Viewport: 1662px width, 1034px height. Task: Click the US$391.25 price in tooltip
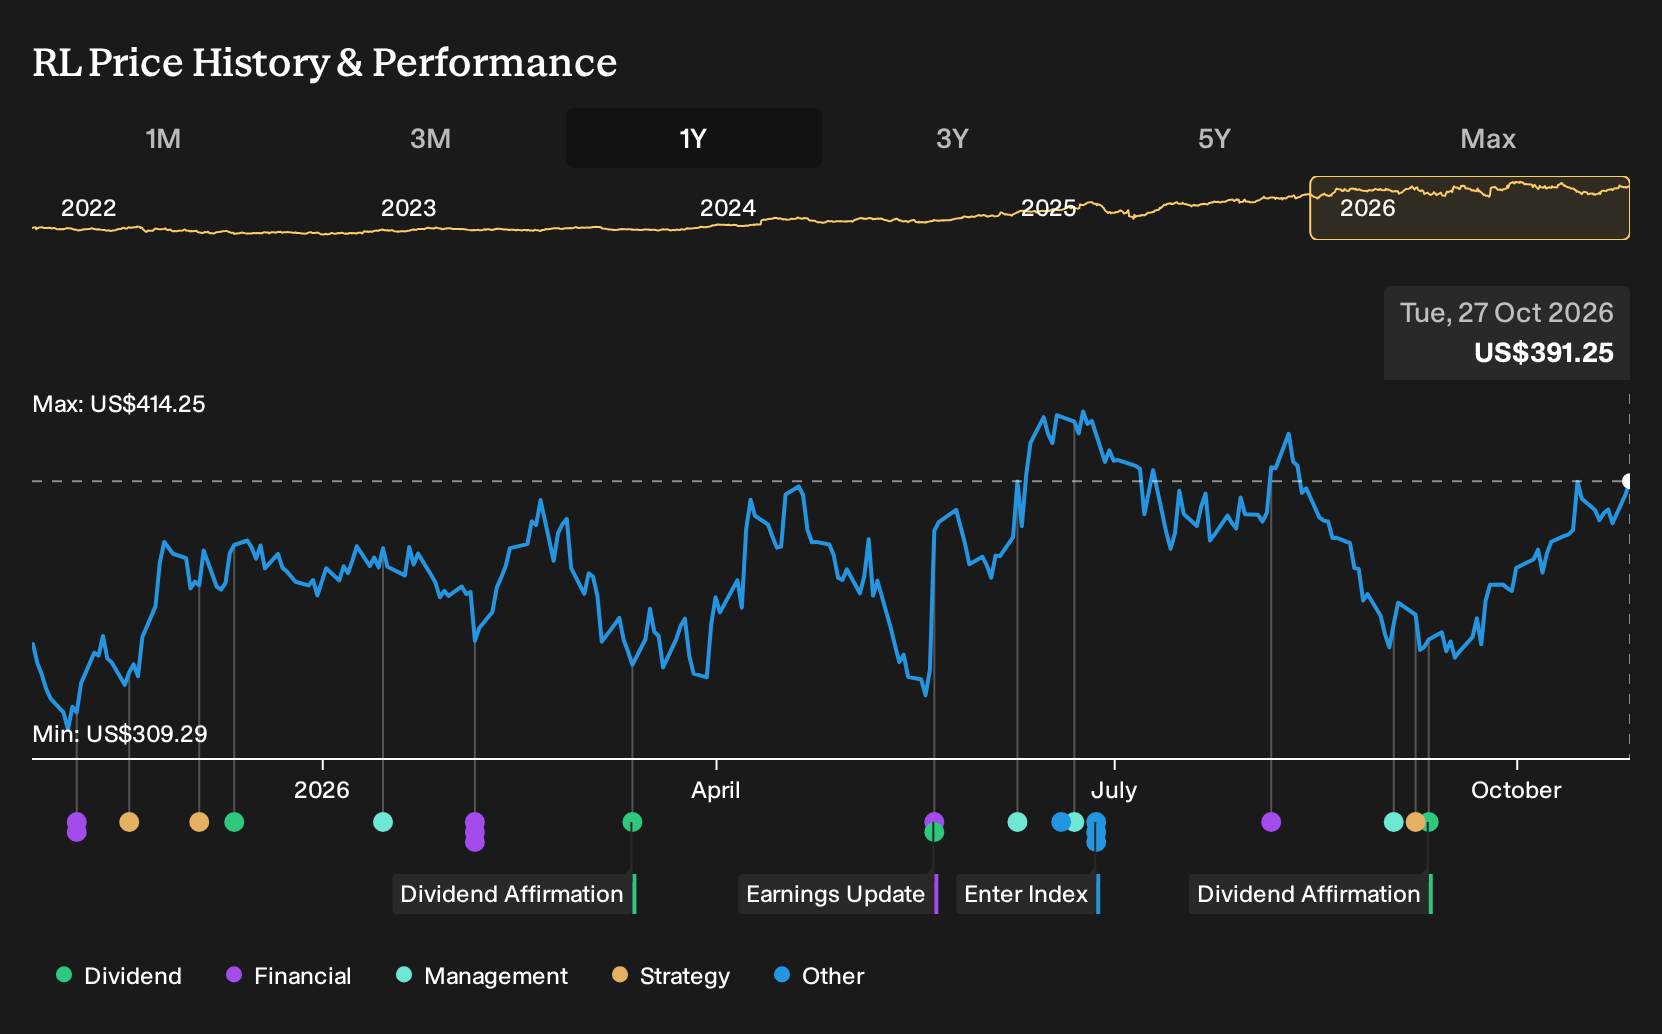click(1544, 353)
